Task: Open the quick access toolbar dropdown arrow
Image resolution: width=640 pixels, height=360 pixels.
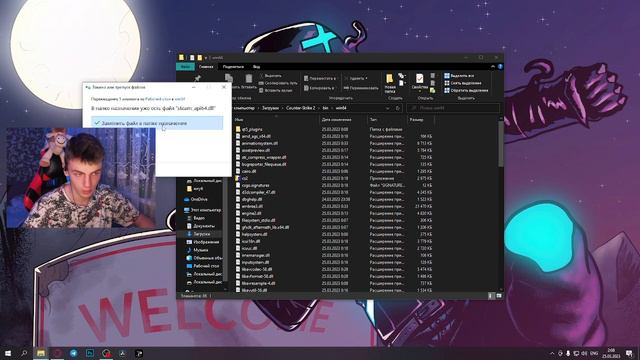Action: (206, 58)
